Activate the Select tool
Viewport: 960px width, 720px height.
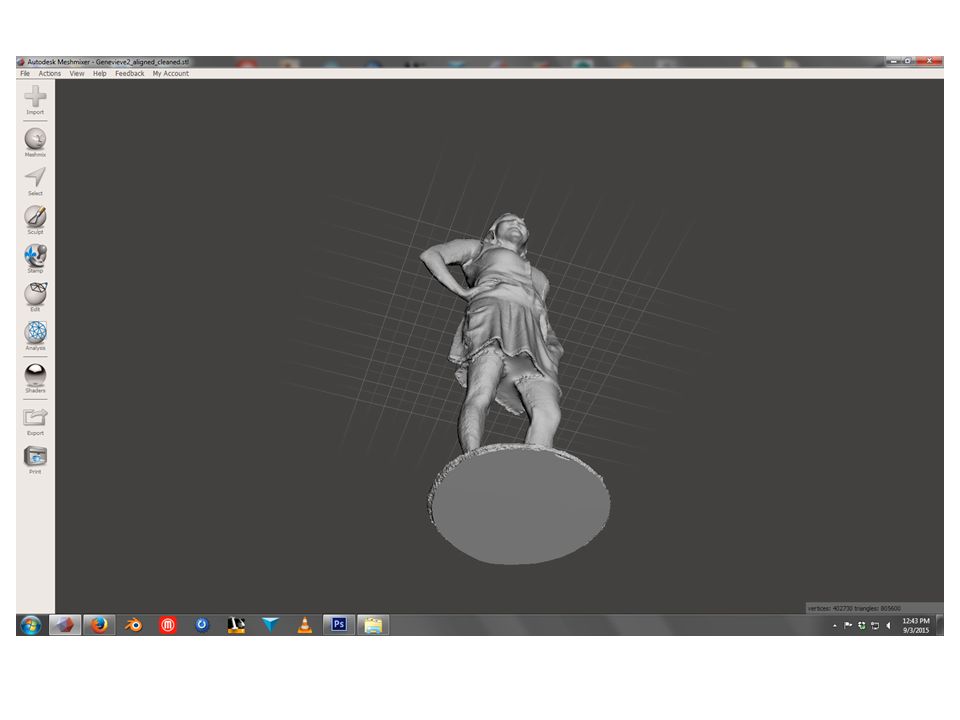35,181
